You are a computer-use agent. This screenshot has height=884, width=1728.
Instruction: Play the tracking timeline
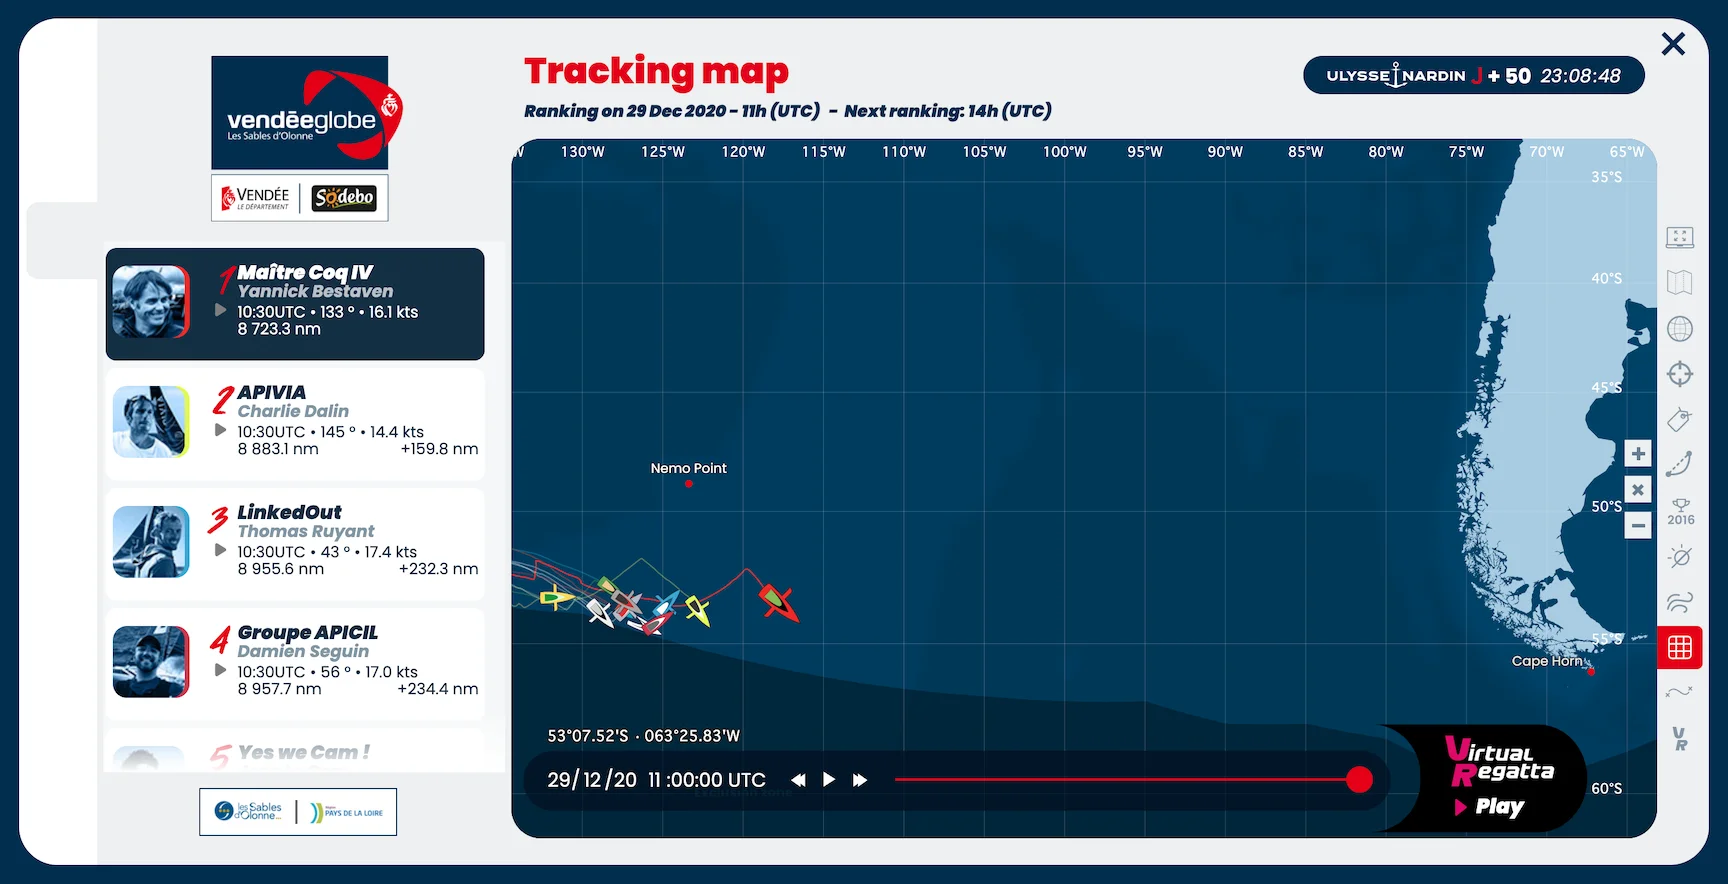click(829, 780)
